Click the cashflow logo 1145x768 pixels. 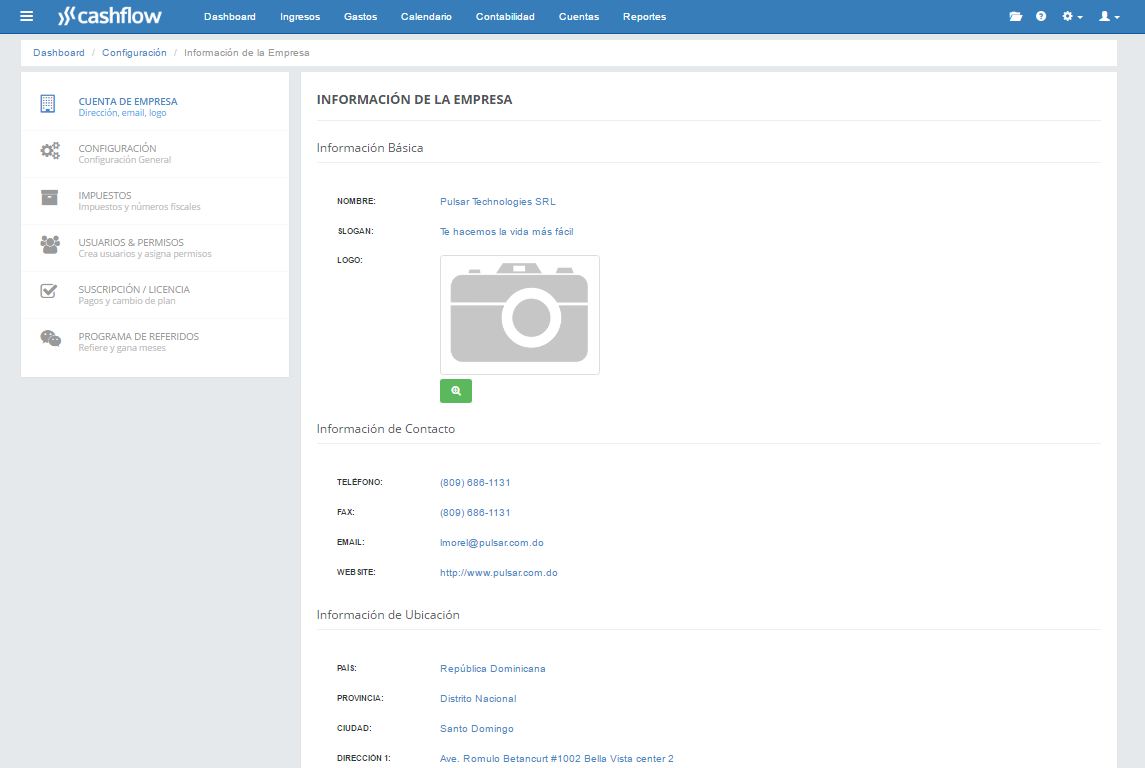click(x=110, y=16)
